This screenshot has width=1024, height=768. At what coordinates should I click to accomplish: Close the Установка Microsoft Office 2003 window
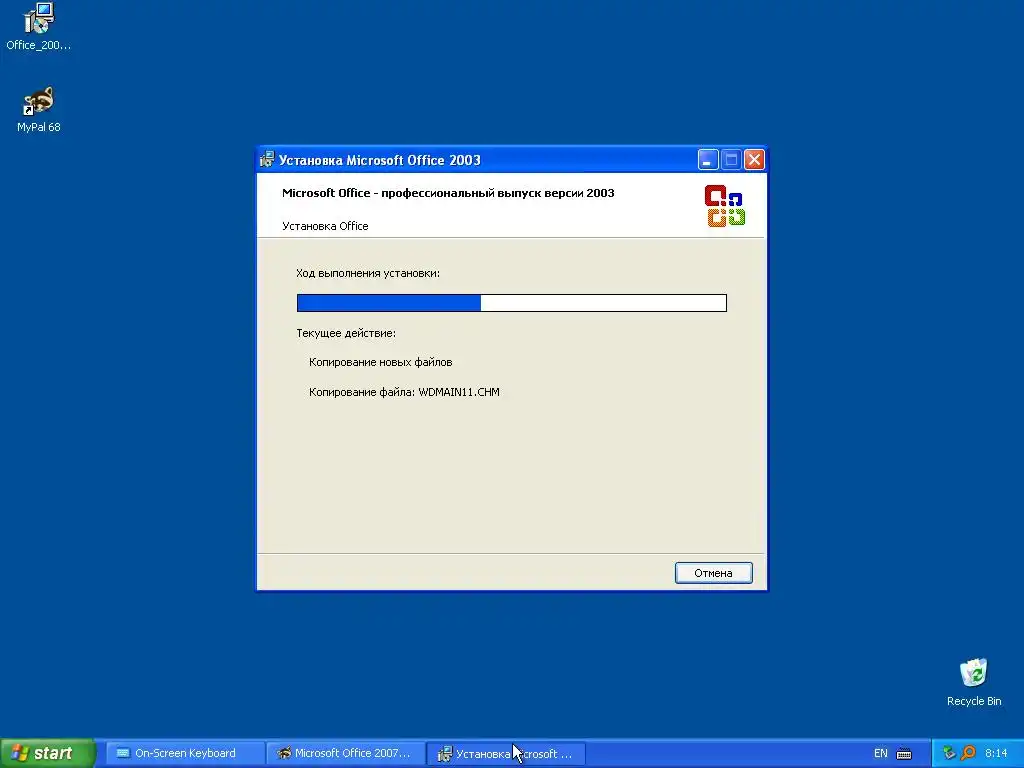pyautogui.click(x=754, y=159)
